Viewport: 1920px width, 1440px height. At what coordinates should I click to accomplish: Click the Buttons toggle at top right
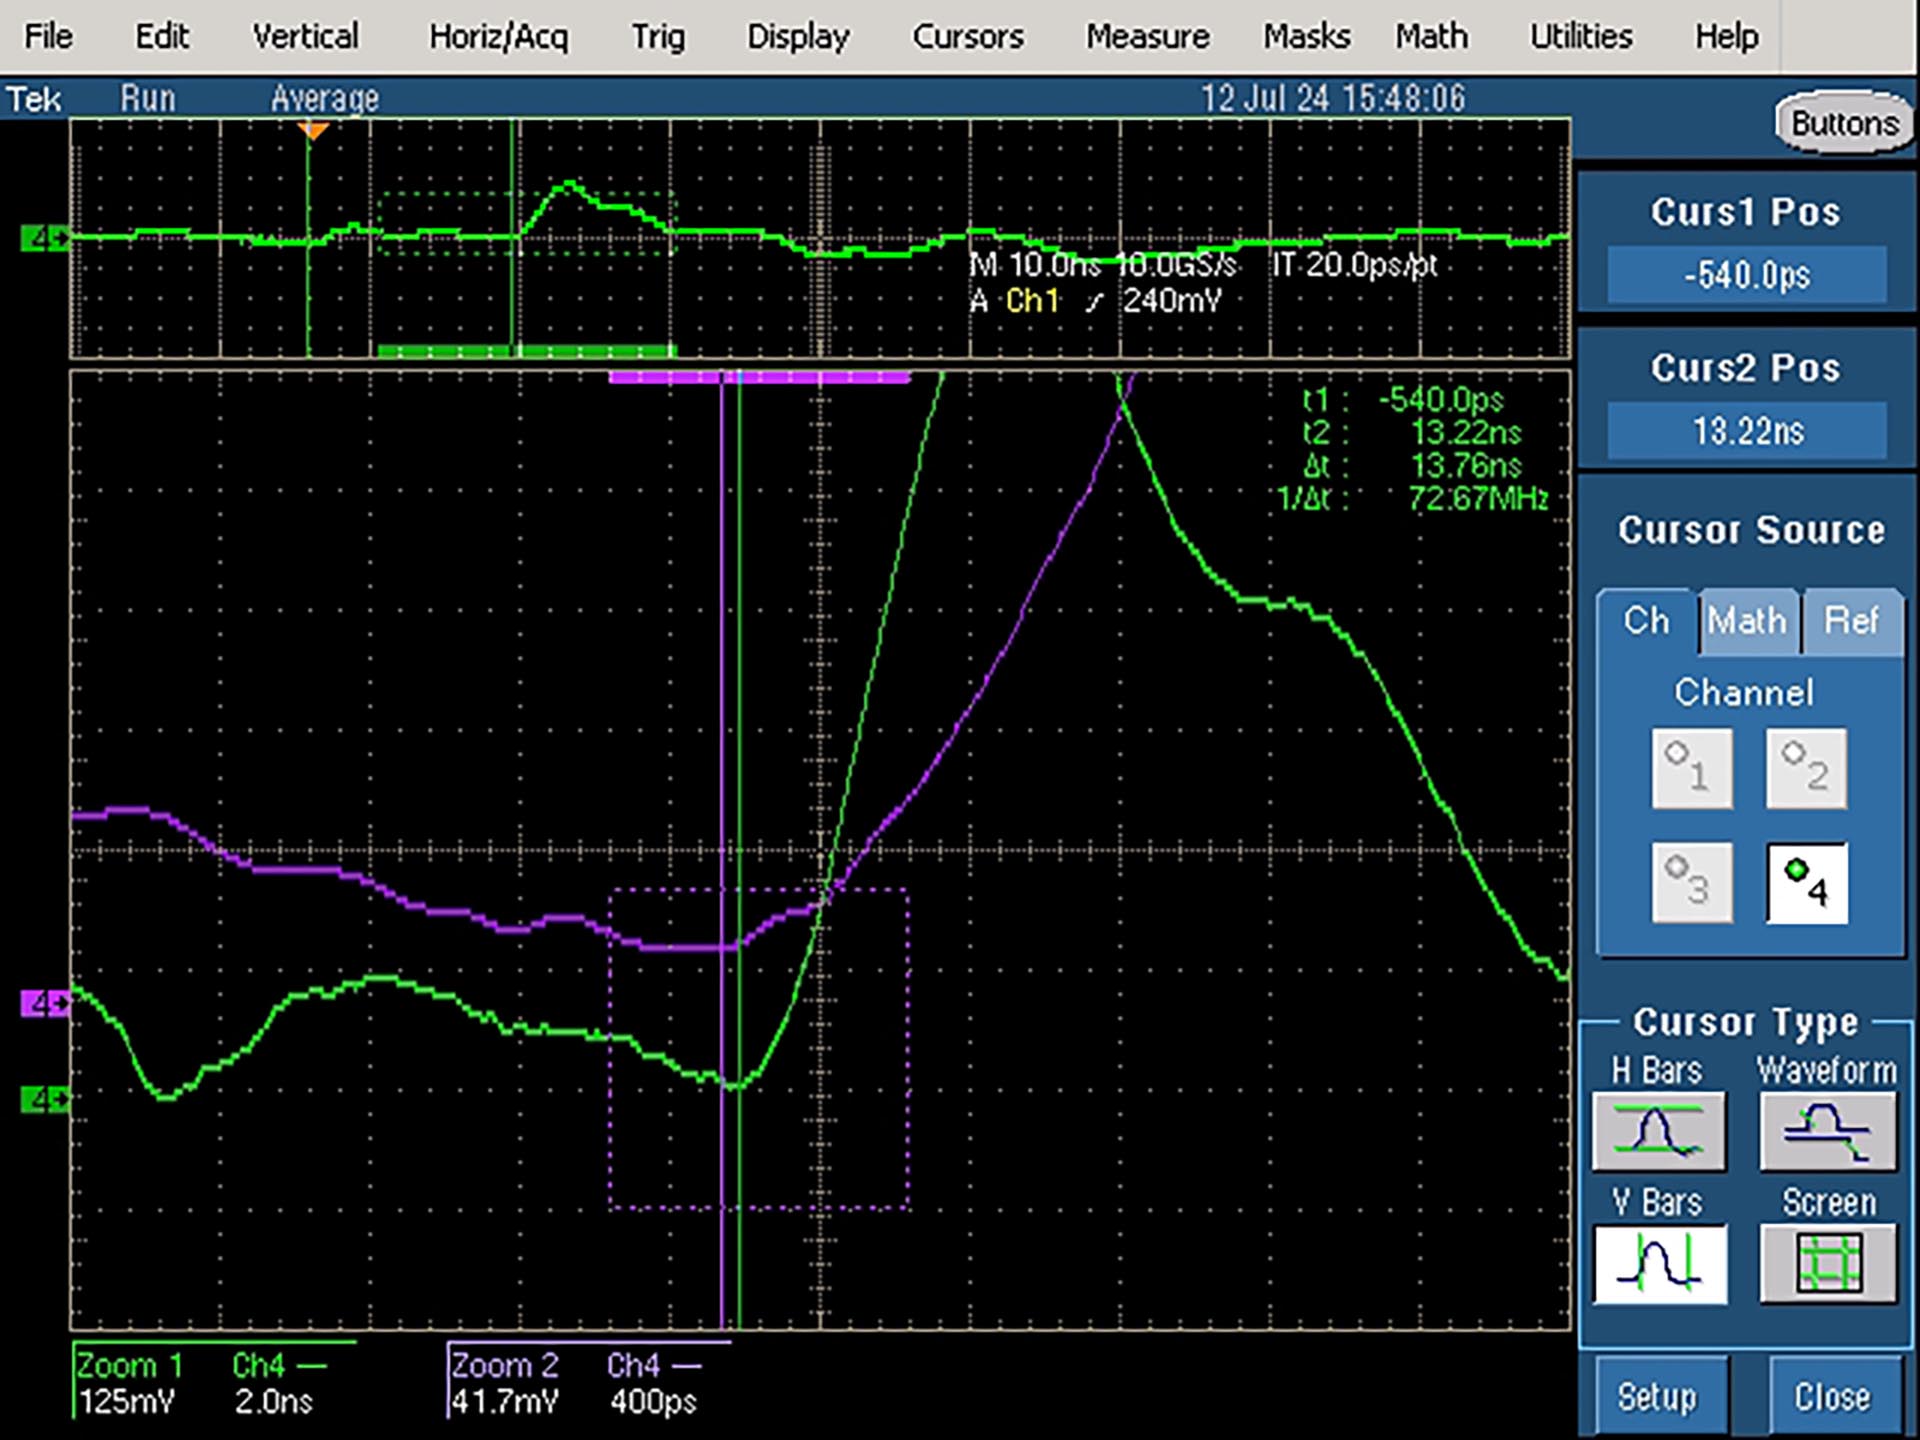(1844, 123)
